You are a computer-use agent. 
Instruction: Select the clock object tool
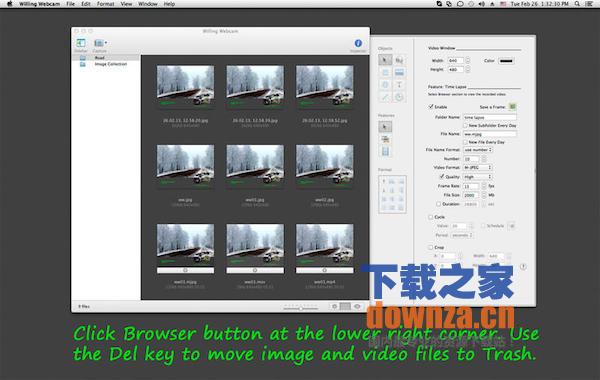[399, 97]
